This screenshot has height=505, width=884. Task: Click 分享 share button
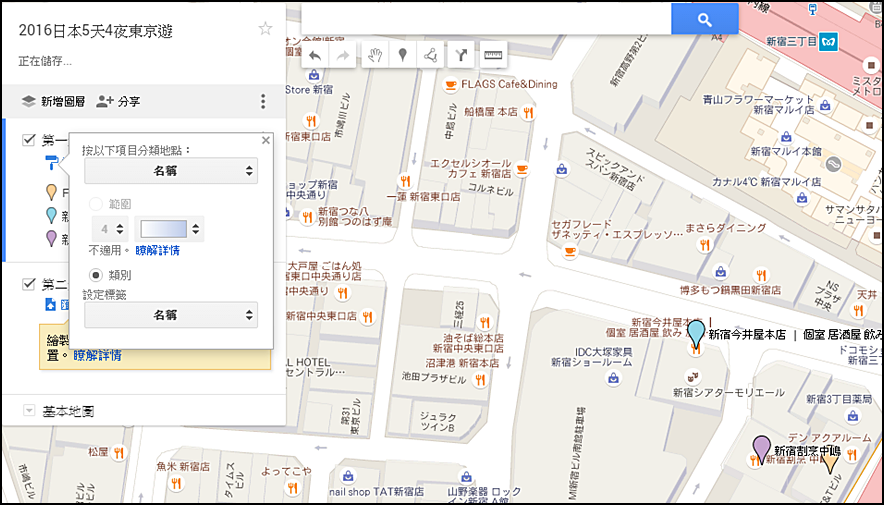(118, 101)
